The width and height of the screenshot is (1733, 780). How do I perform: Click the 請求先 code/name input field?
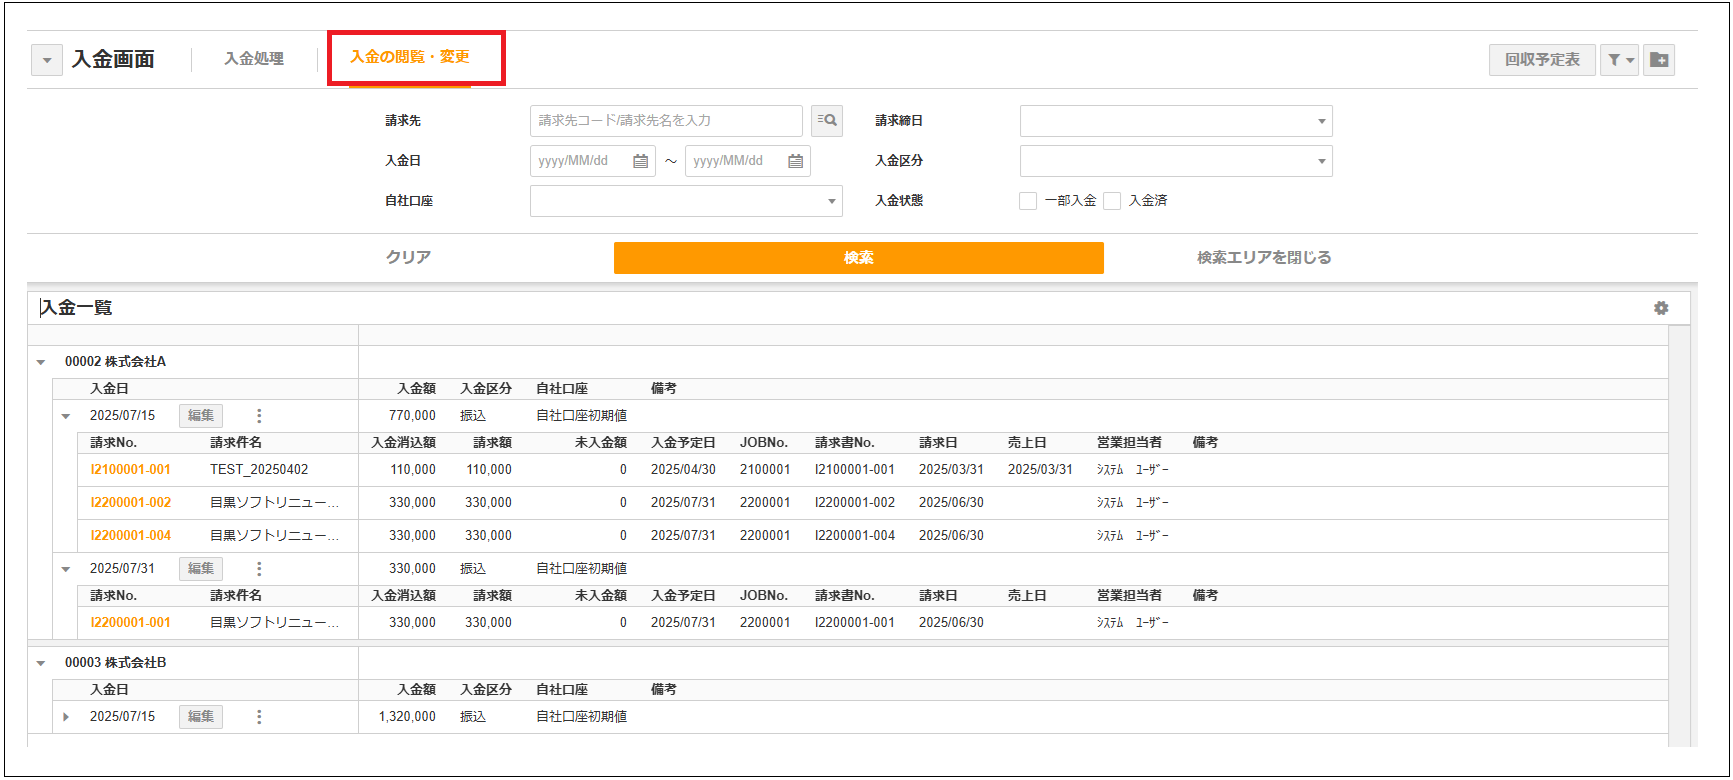pyautogui.click(x=665, y=121)
